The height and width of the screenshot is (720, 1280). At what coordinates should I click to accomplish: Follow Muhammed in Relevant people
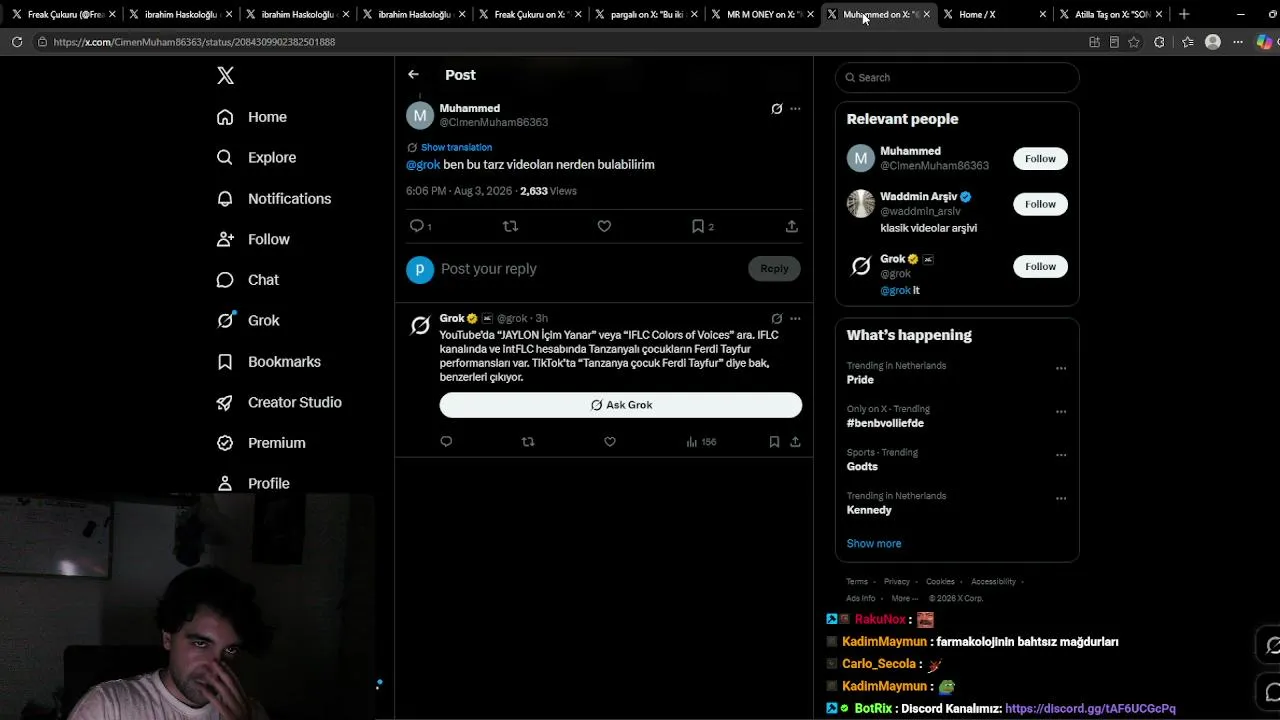[x=1040, y=159]
